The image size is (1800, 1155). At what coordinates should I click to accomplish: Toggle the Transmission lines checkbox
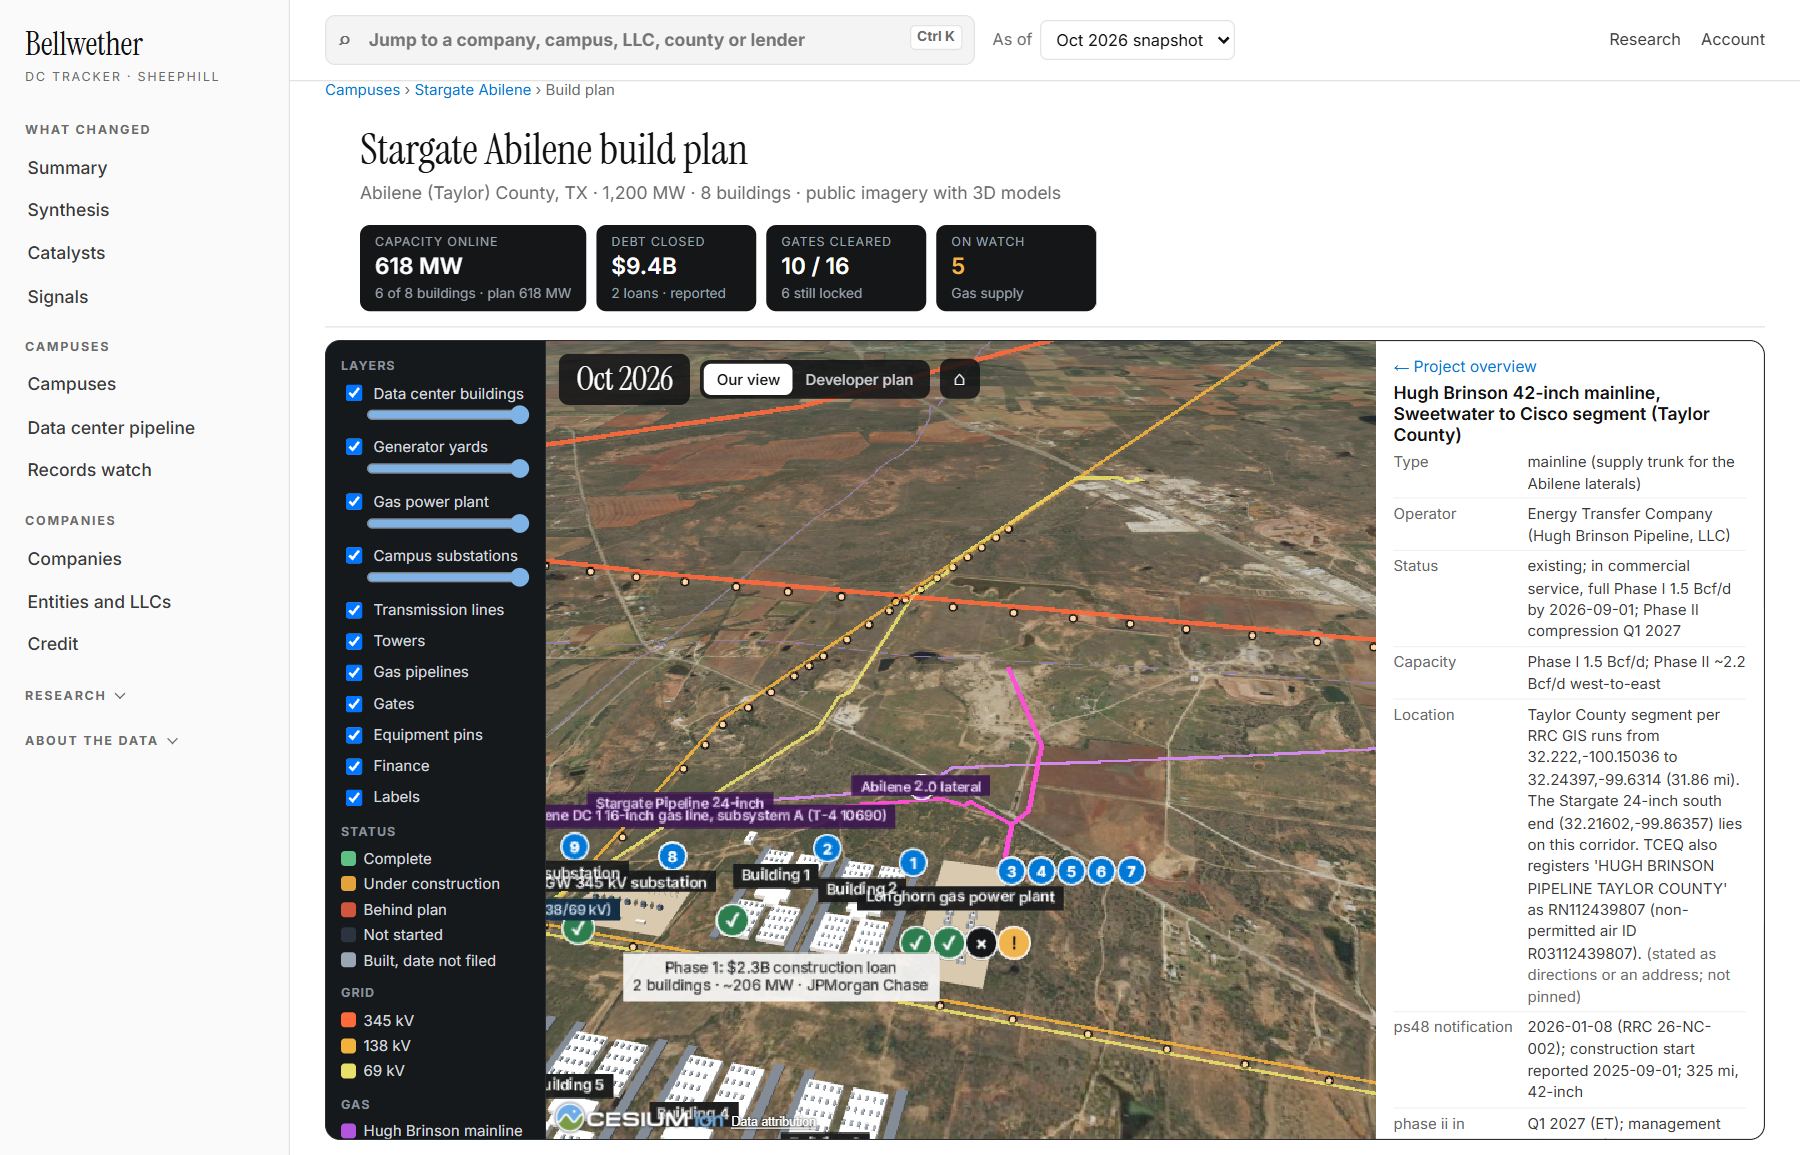[354, 609]
